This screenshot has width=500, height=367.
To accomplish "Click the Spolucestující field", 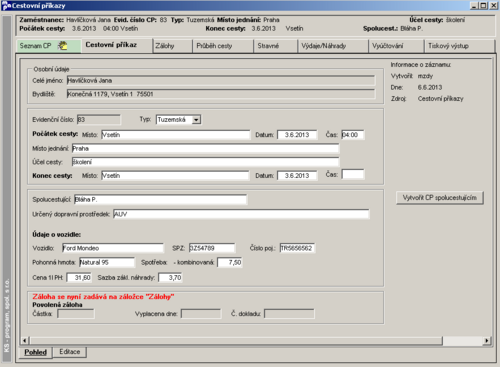I will tap(160, 199).
